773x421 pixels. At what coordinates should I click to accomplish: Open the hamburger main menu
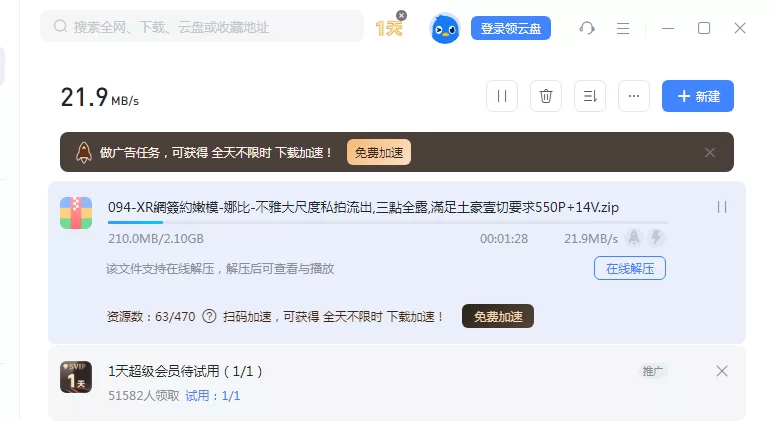coord(623,28)
